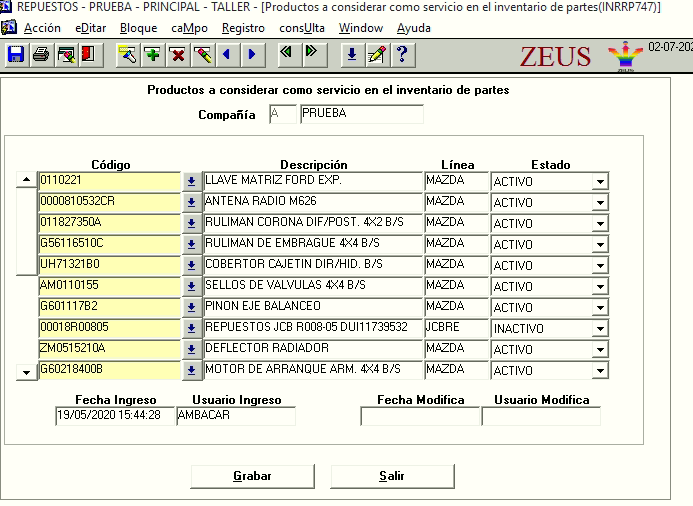Screen dimensions: 693x506
Task: Click the red X delete record icon
Action: coord(177,55)
